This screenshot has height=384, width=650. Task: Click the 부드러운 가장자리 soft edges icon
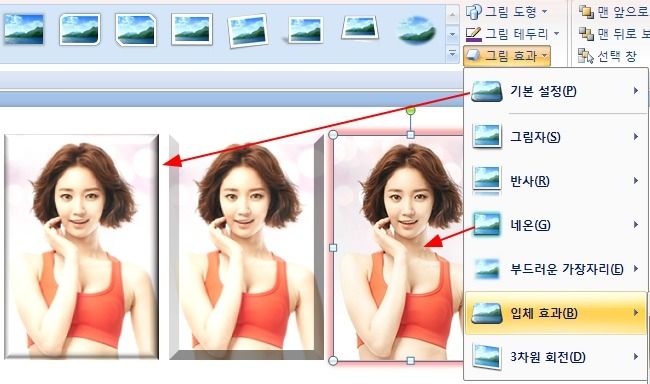click(487, 269)
